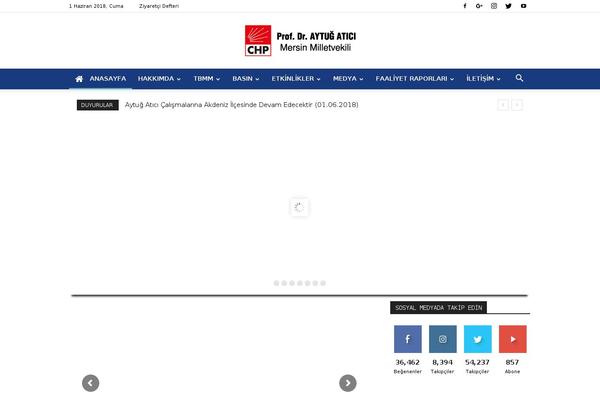The height and width of the screenshot is (400, 600).
Task: Click the CHP logo image
Action: (258, 41)
